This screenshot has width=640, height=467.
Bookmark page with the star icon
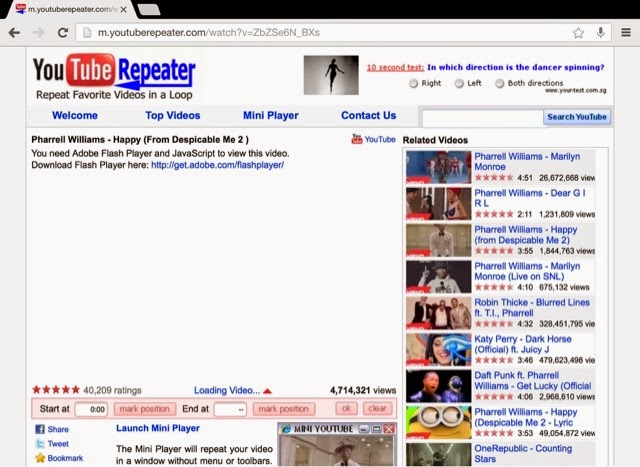point(578,33)
